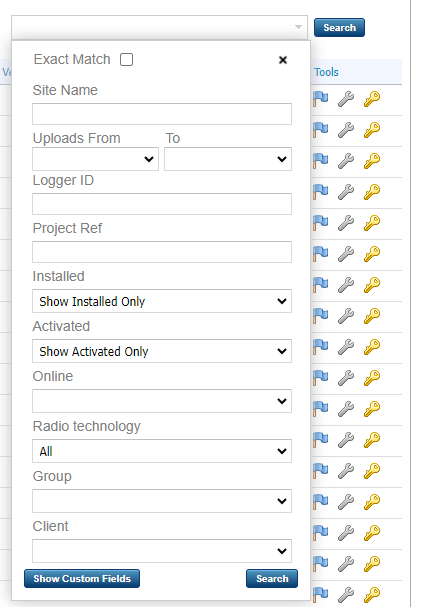The height and width of the screenshot is (607, 423).
Task: Open the Uploads From date dropdown
Action: pyautogui.click(x=96, y=159)
